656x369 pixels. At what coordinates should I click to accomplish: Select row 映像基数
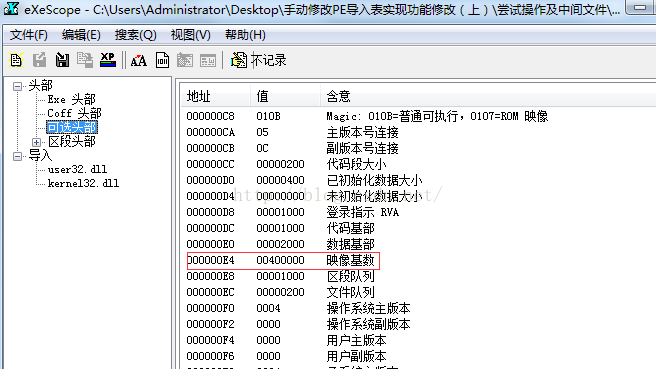418,260
